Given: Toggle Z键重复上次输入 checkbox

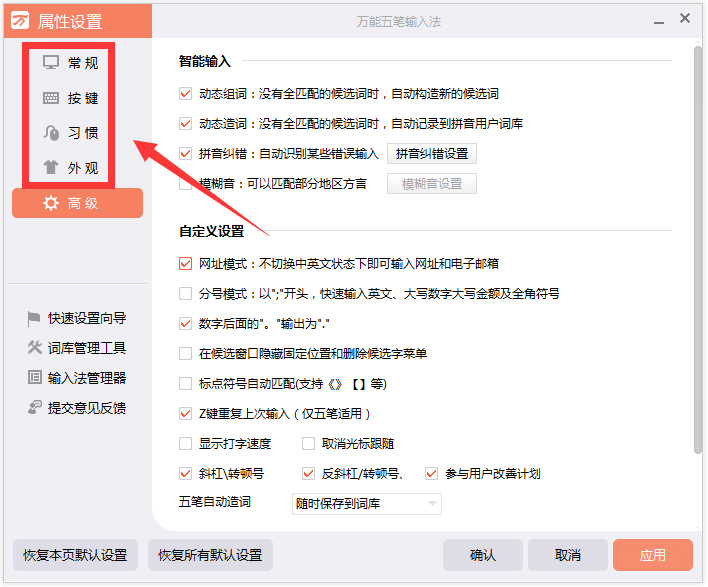Looking at the screenshot, I should (x=185, y=413).
